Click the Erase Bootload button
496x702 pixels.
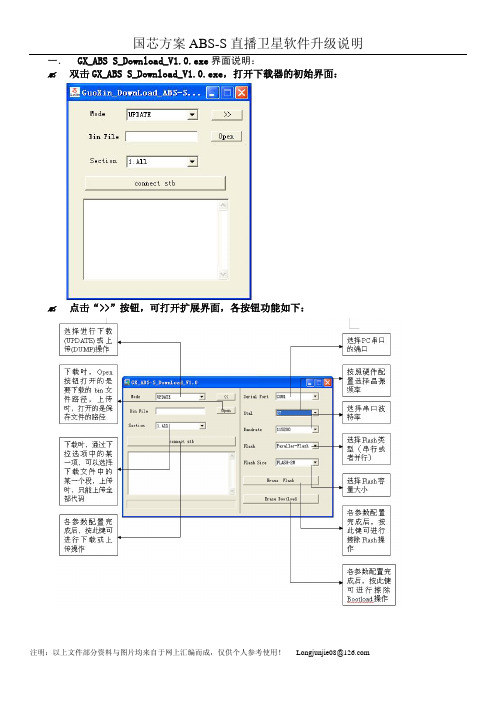point(281,499)
